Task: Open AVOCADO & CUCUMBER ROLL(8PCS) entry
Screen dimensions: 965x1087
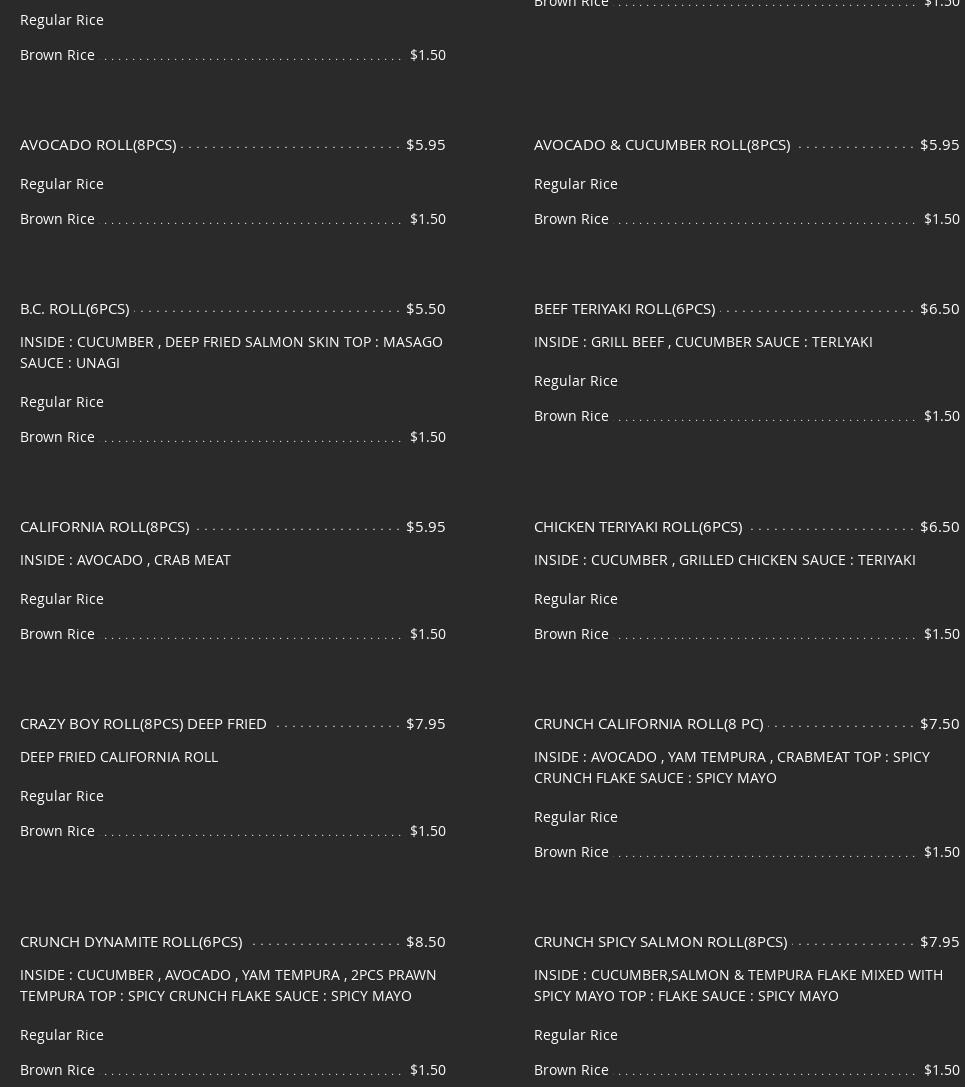Action: (662, 145)
